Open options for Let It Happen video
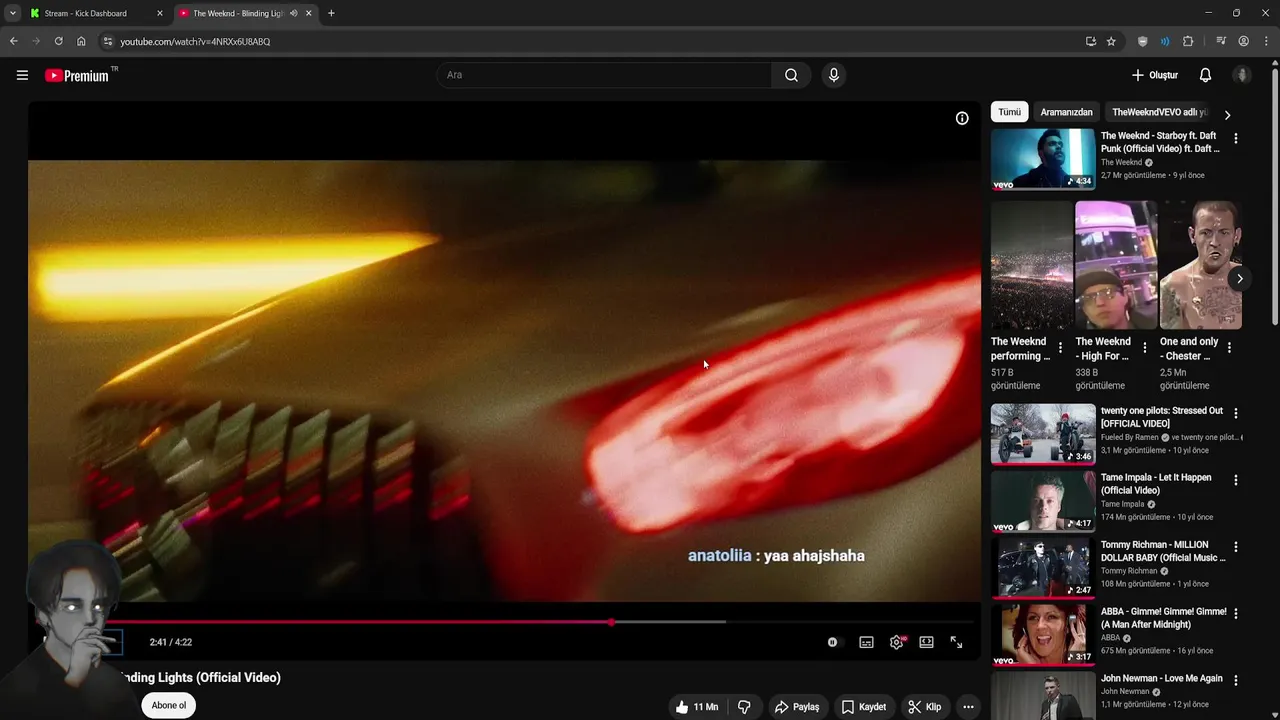 tap(1236, 480)
